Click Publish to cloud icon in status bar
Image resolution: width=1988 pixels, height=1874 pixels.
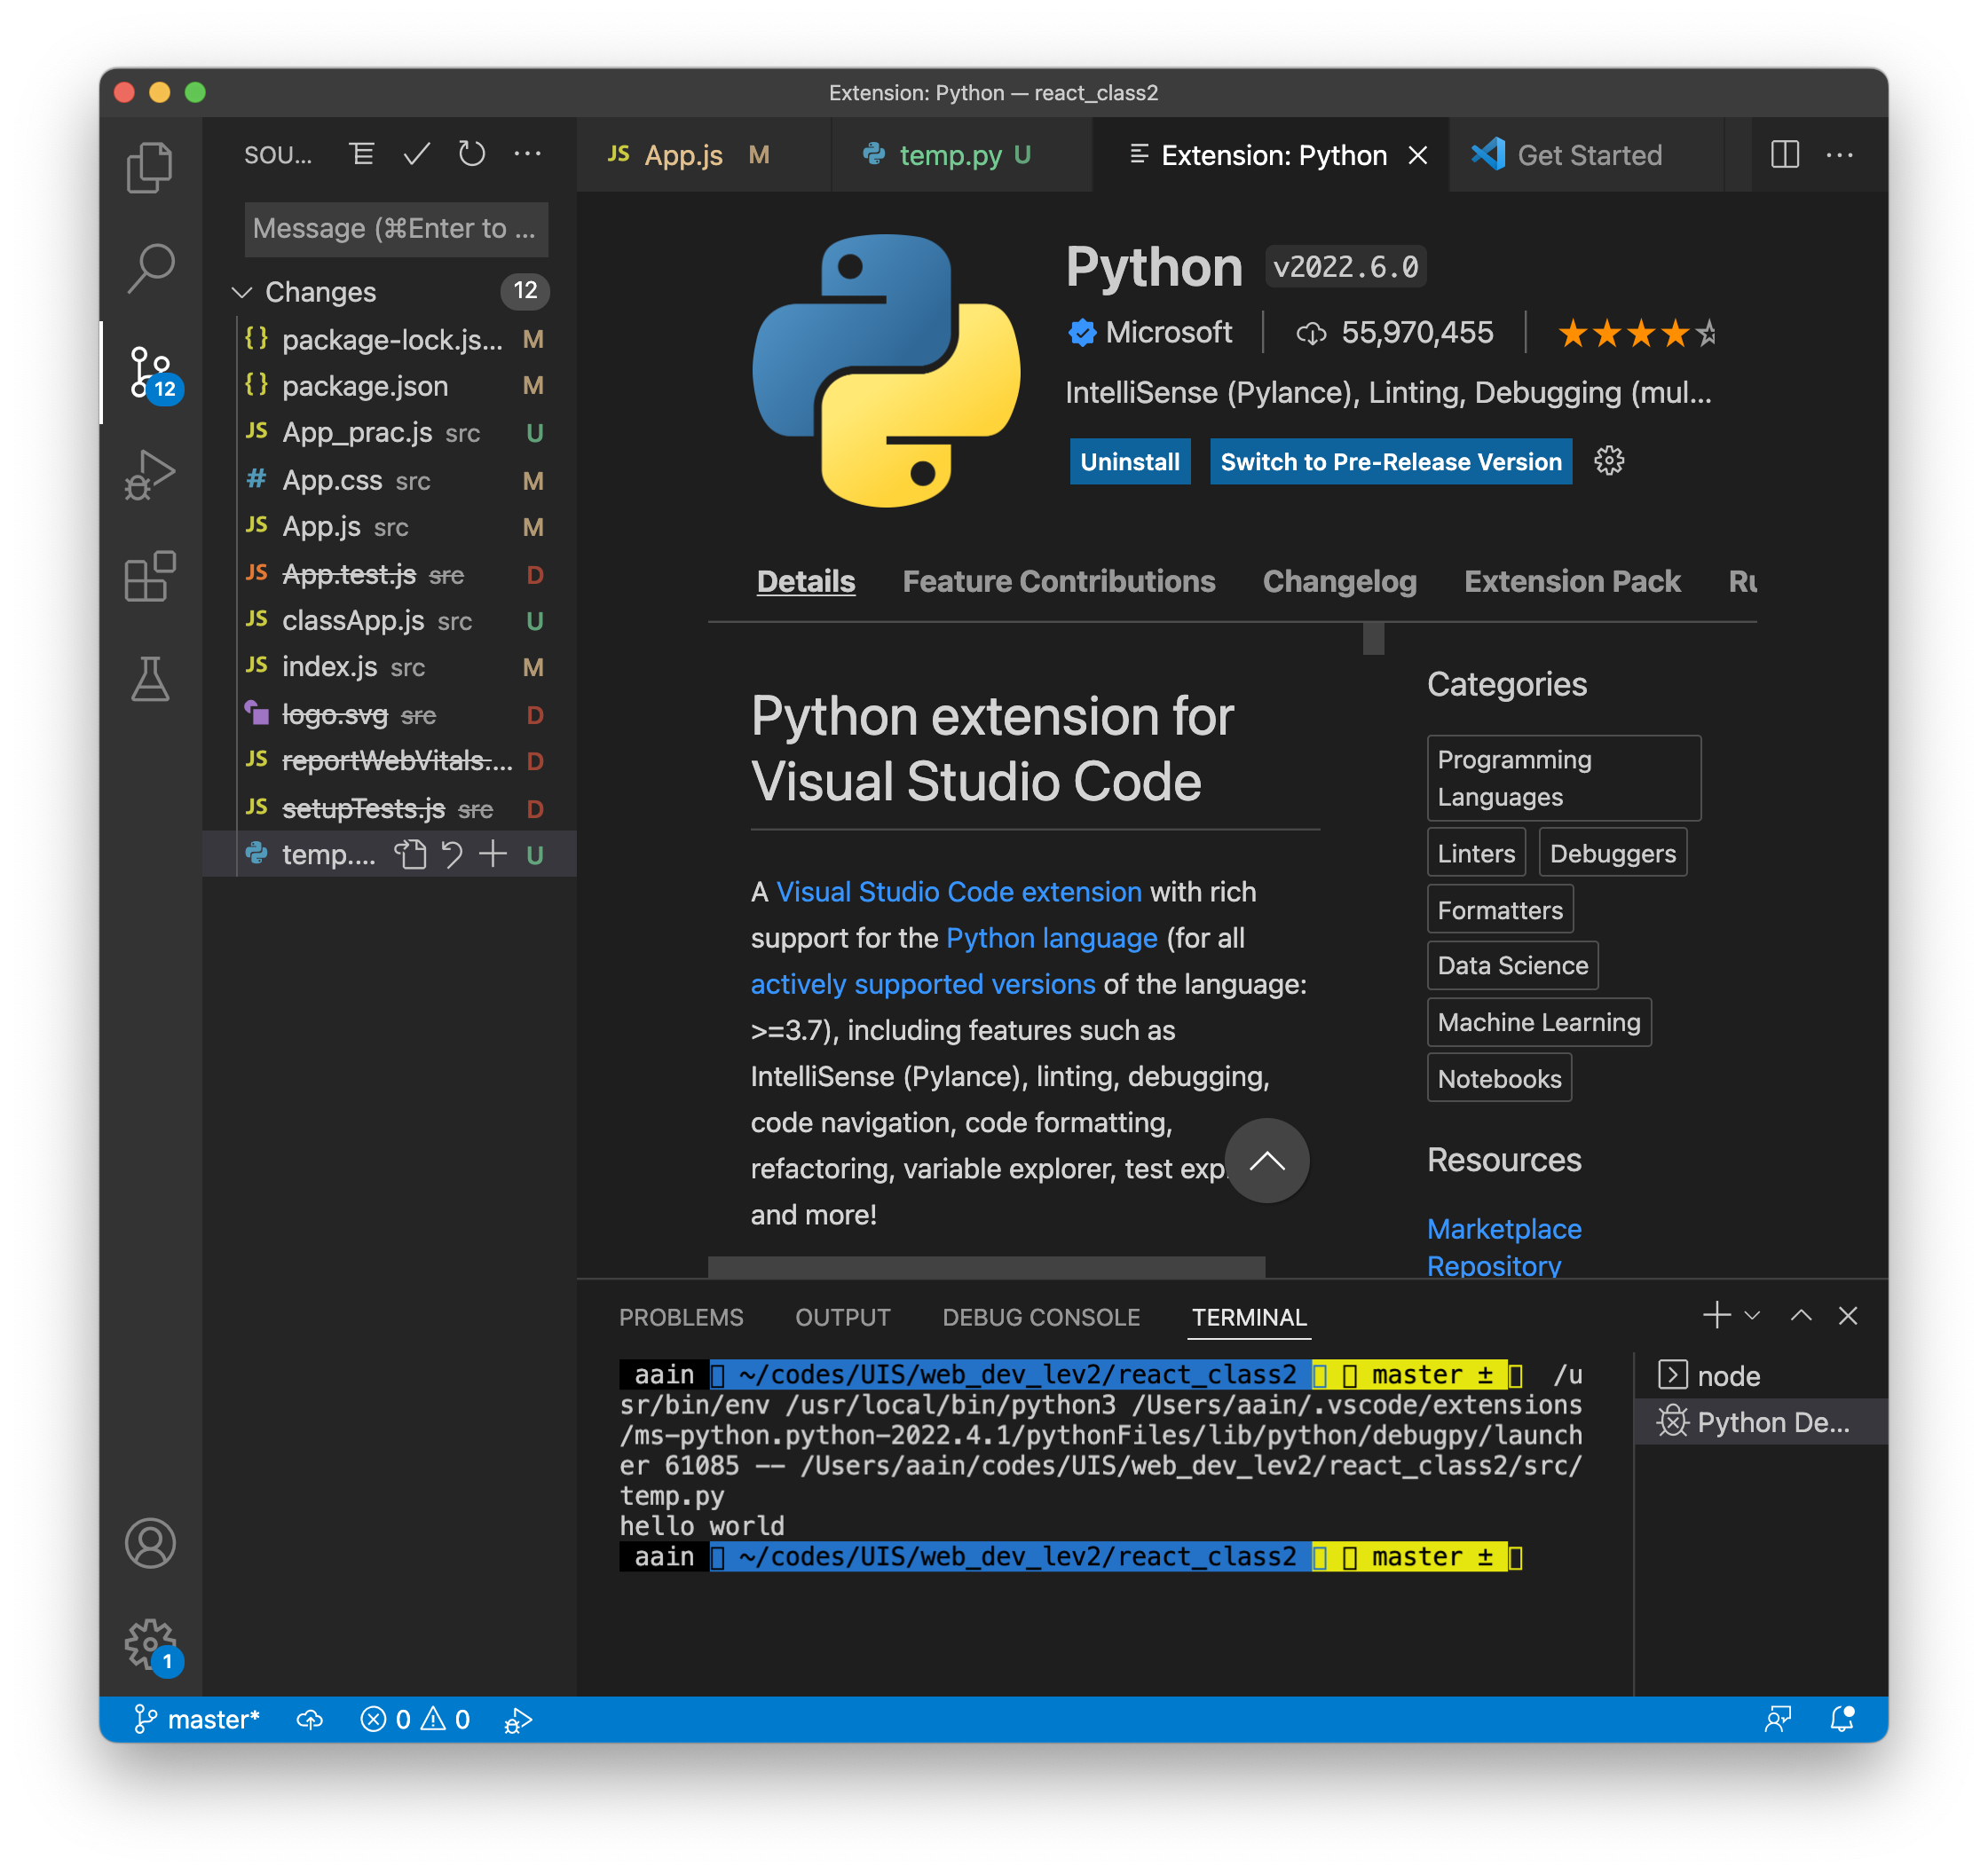(310, 1719)
